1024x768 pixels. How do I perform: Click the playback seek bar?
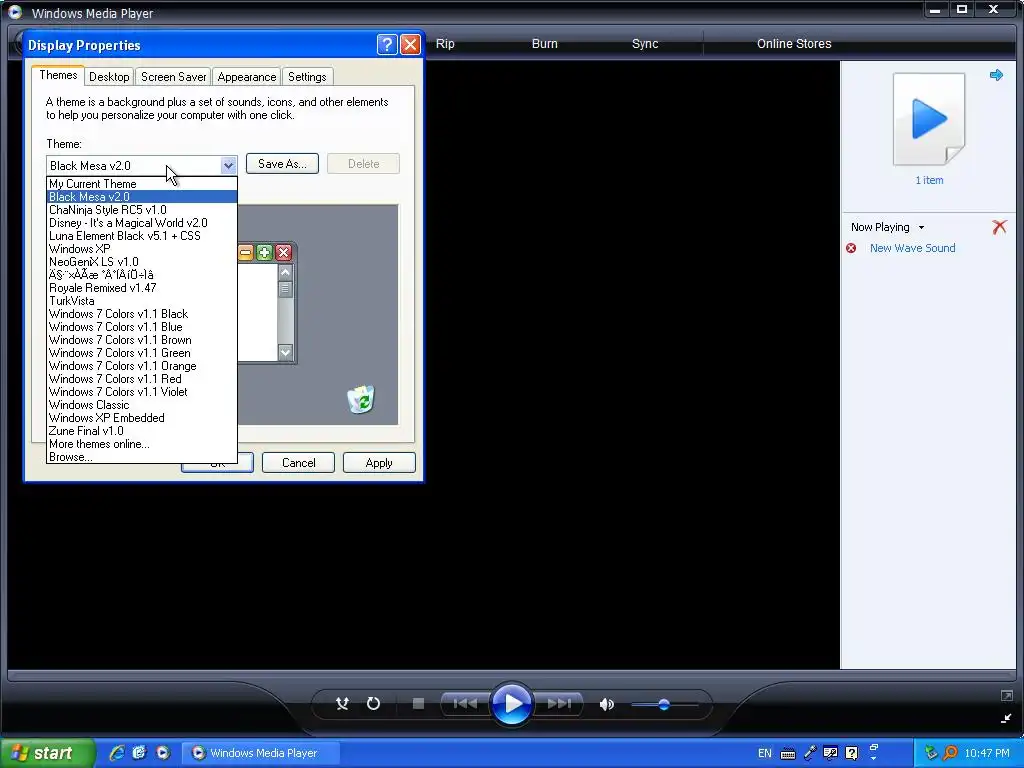tap(511, 675)
